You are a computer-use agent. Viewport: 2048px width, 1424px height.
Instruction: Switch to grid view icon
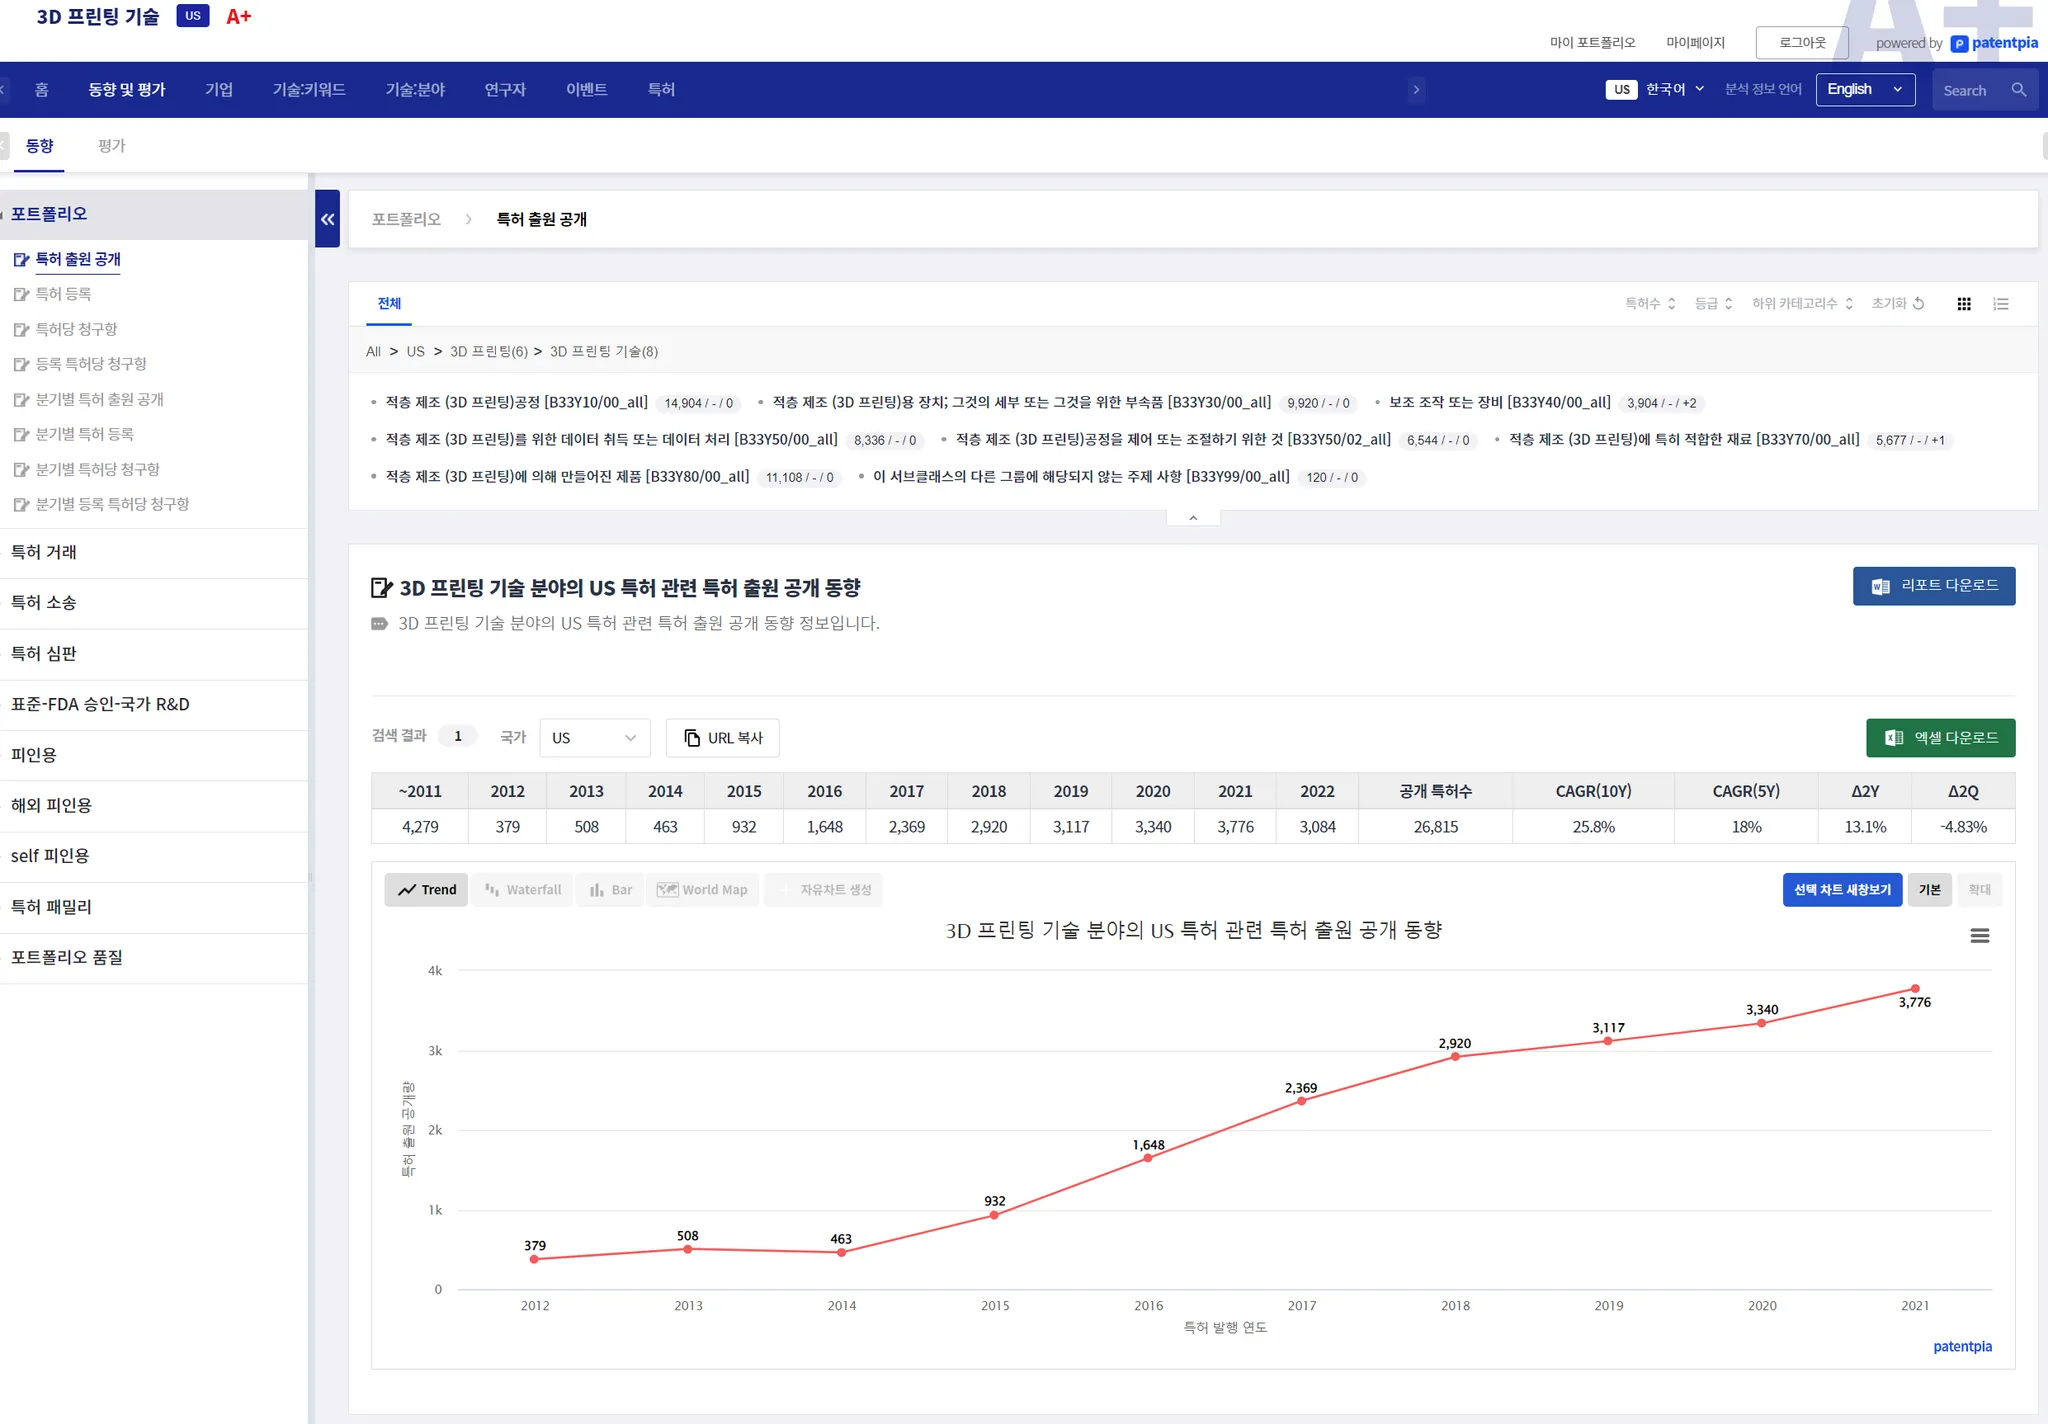[x=1964, y=304]
